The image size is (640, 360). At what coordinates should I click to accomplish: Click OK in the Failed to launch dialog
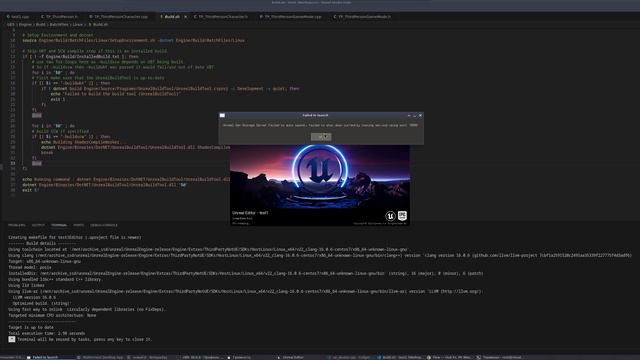(x=321, y=137)
